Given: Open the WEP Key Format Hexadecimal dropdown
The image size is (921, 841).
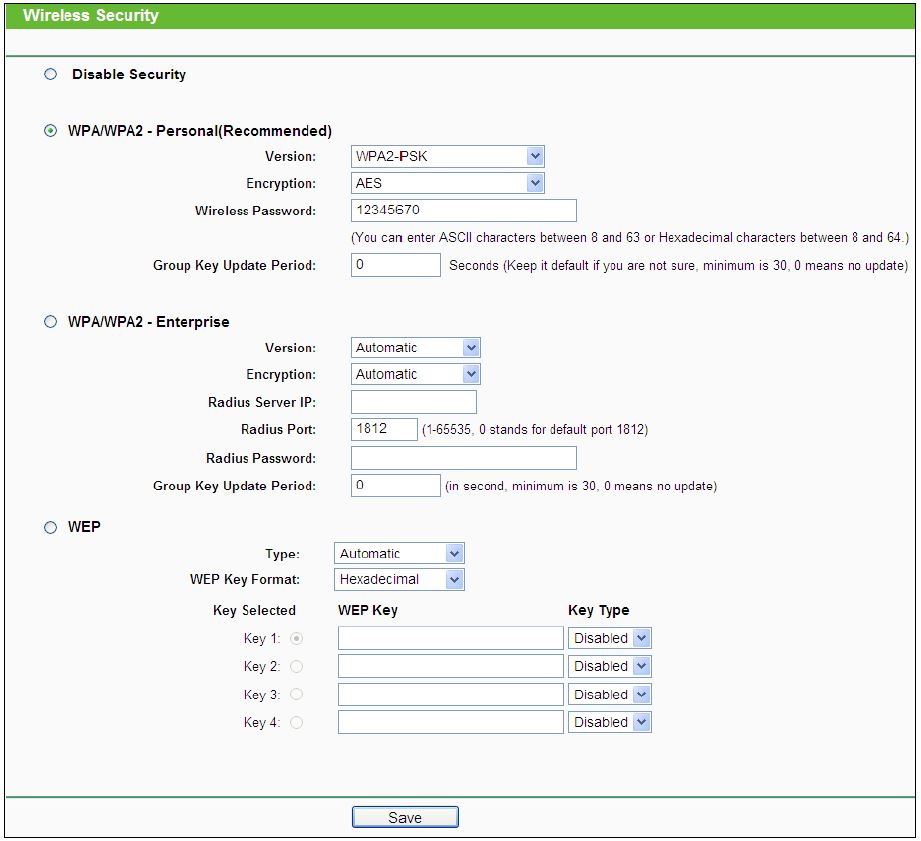Looking at the screenshot, I should (399, 580).
